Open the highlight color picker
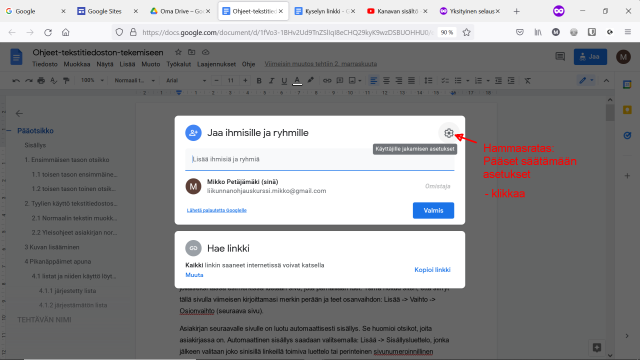 pos(311,81)
